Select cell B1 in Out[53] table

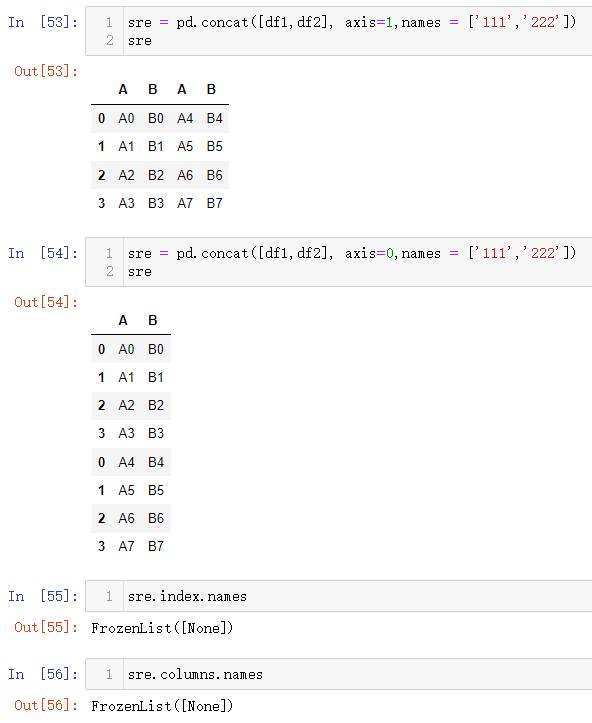(x=156, y=147)
